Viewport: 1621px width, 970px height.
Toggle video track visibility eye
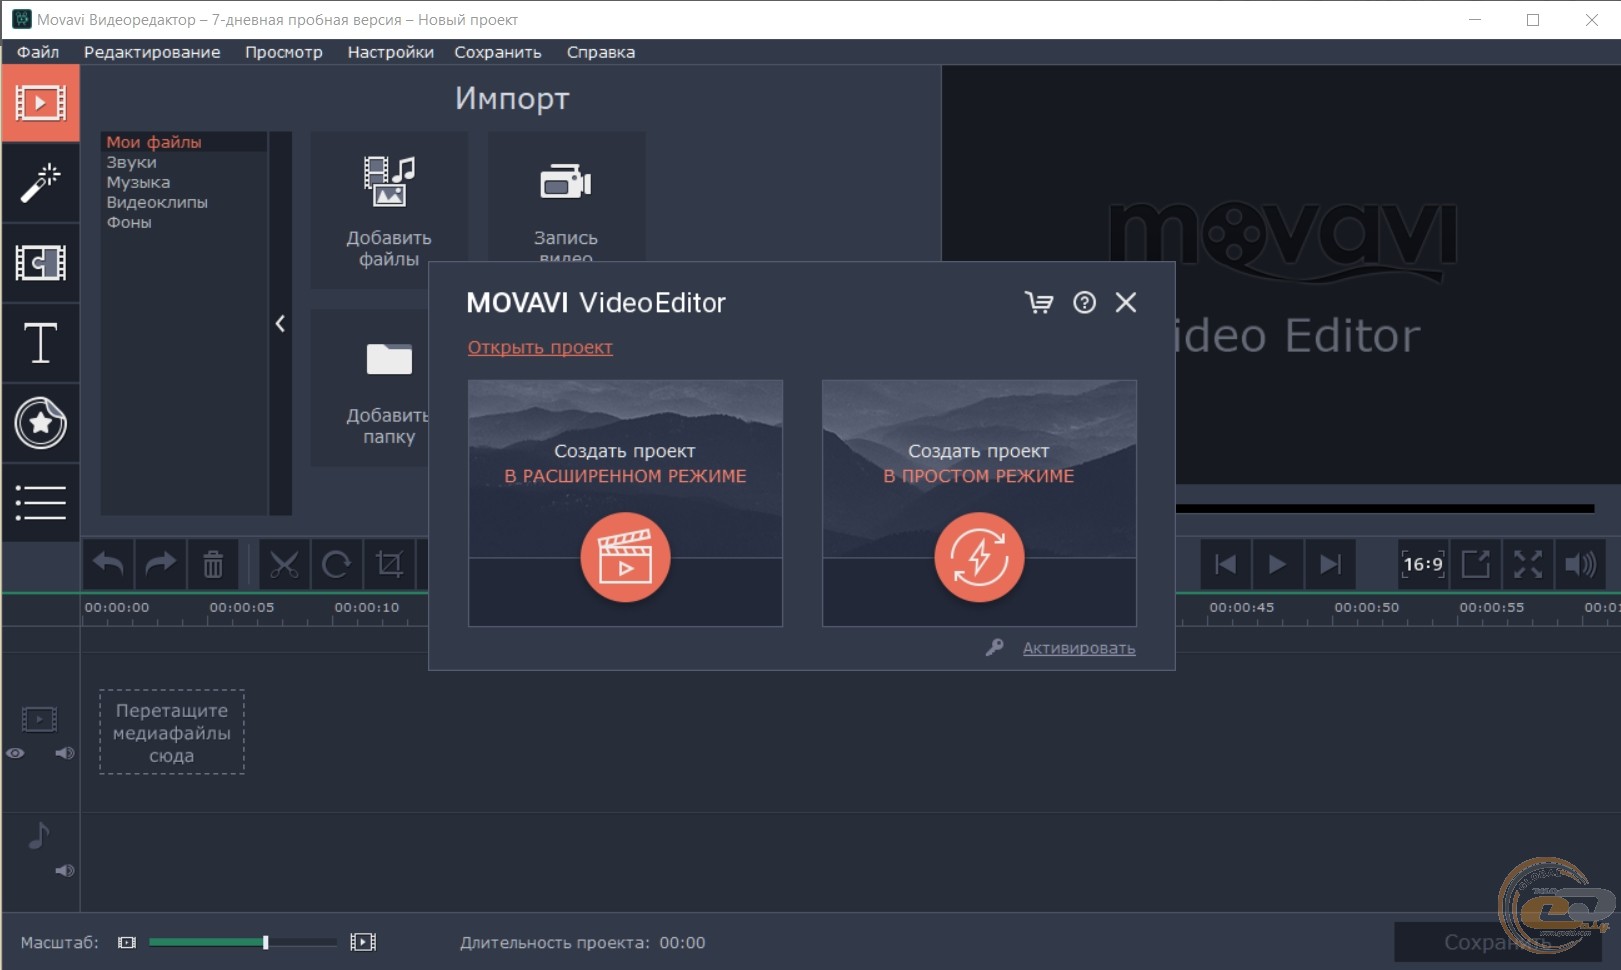[16, 753]
